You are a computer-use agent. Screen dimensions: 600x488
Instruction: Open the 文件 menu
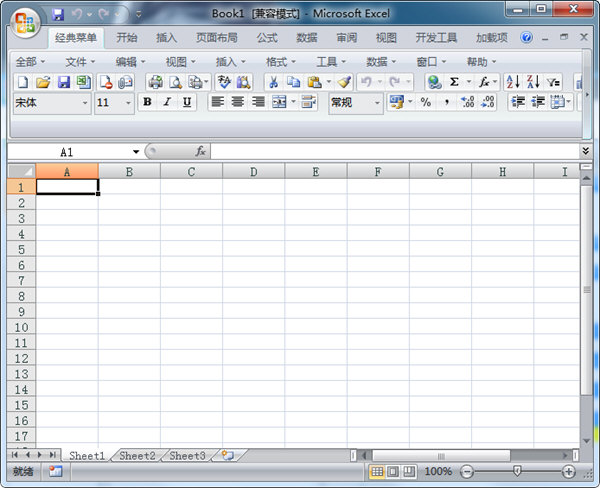(80, 62)
